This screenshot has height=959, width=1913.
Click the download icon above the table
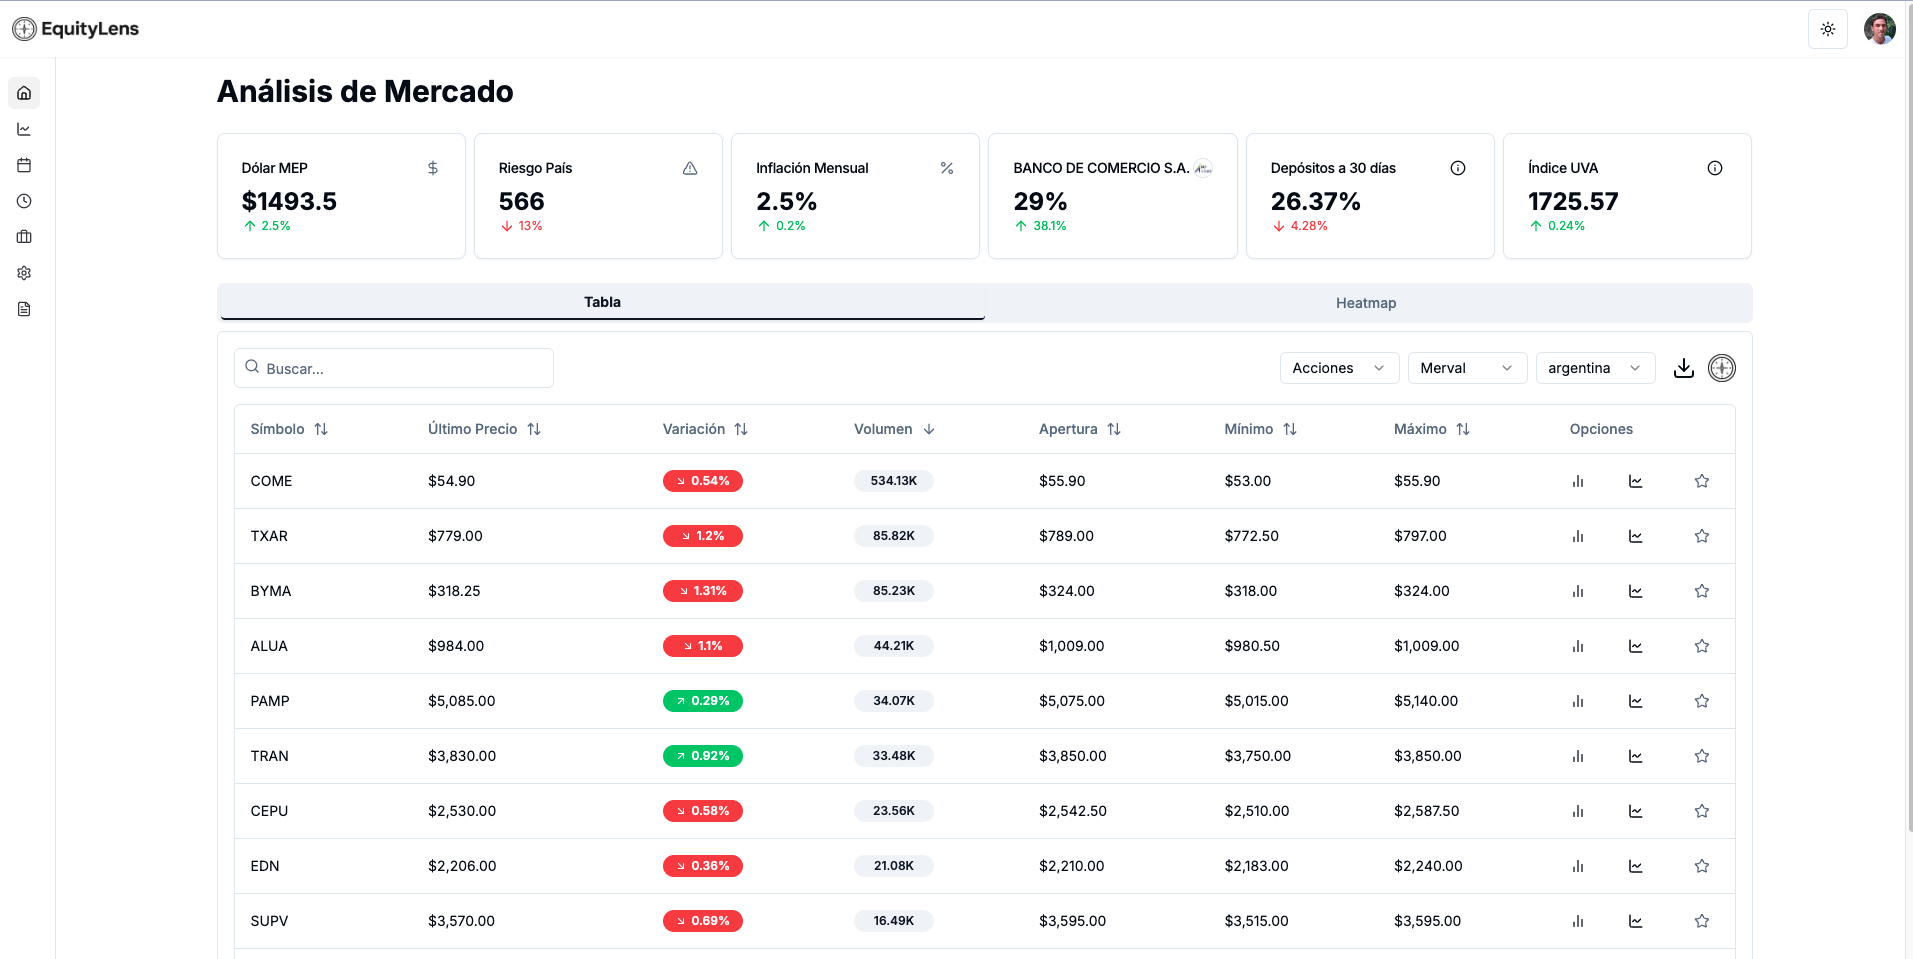click(1684, 368)
